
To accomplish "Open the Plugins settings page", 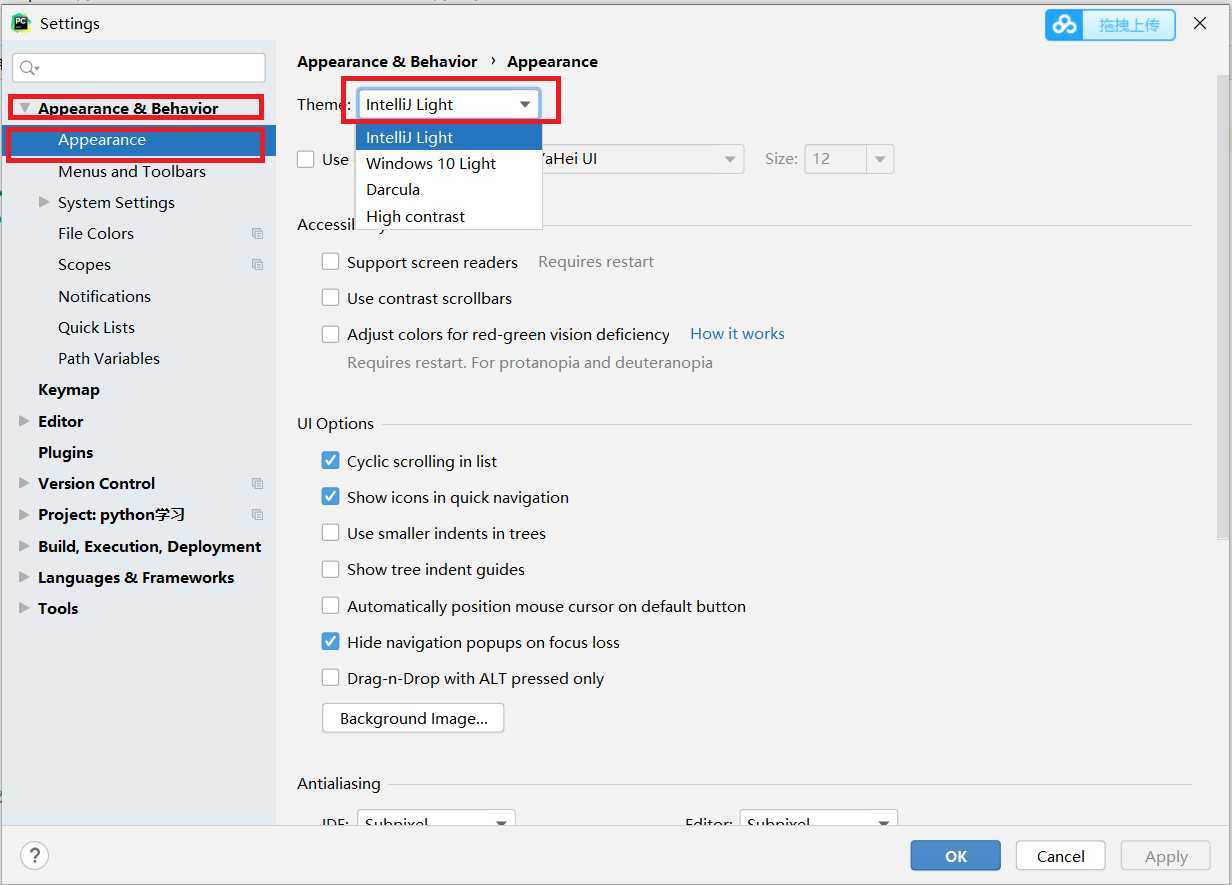I will 66,452.
